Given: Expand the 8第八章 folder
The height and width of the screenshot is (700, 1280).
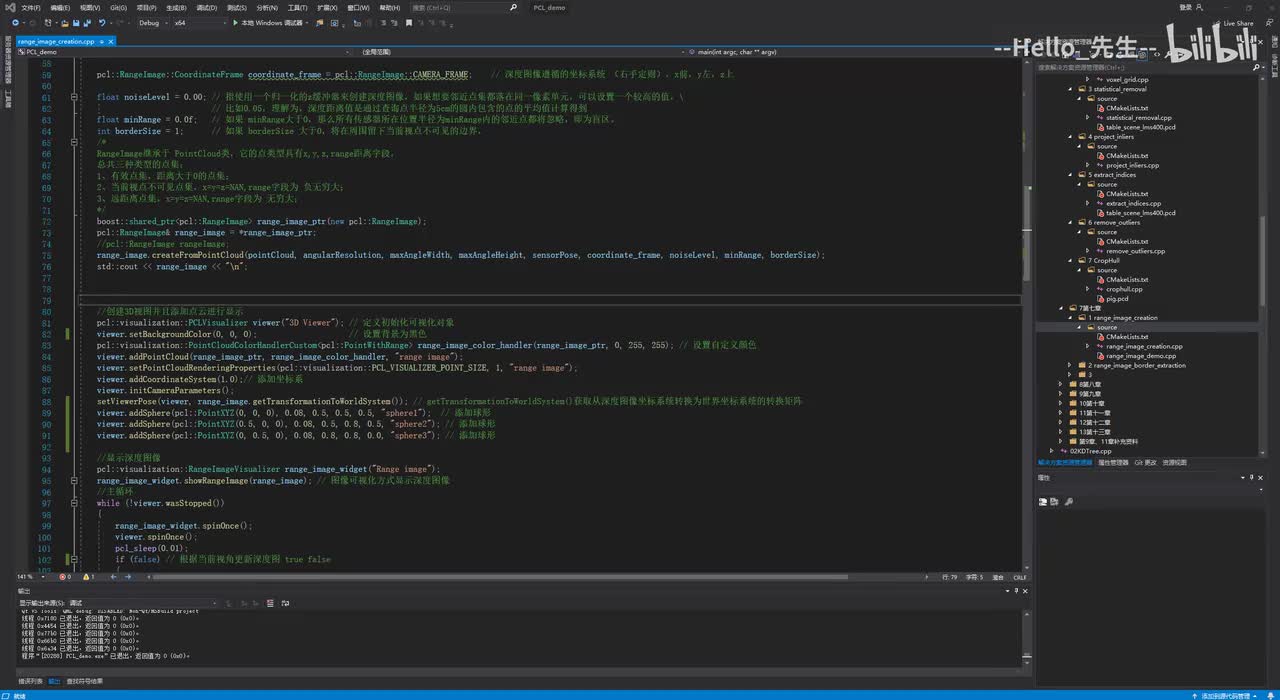Looking at the screenshot, I should (x=1060, y=384).
